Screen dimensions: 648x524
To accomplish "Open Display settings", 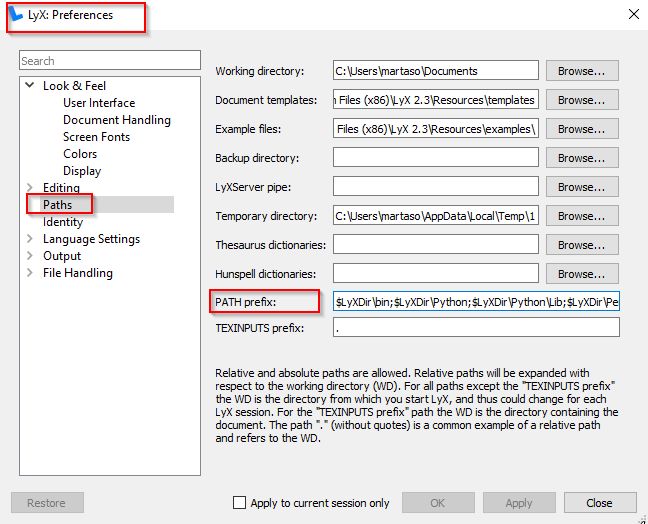I will [82, 171].
